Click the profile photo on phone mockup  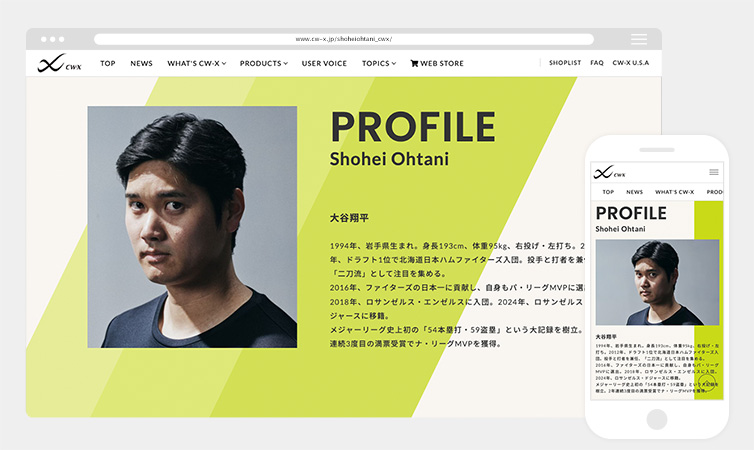[x=657, y=282]
